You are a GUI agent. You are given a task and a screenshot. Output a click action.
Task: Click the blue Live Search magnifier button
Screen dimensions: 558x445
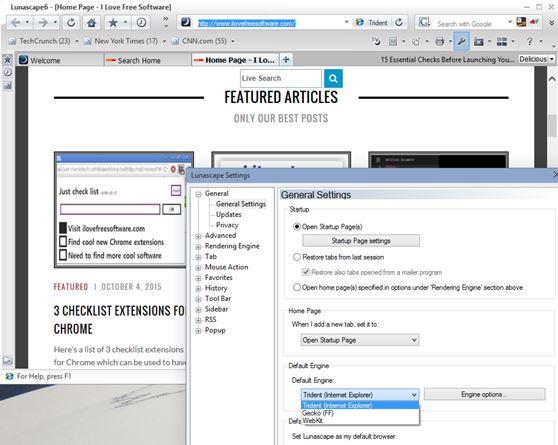click(333, 78)
